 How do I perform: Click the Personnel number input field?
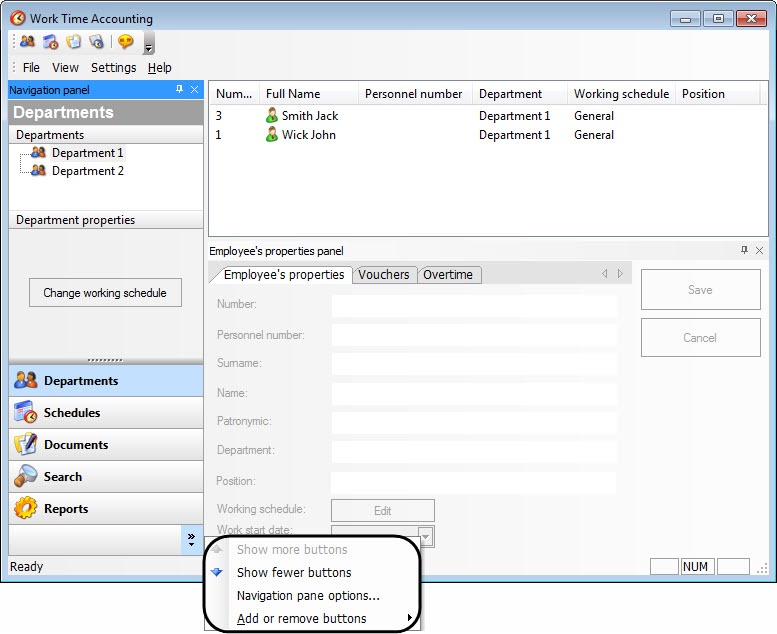tap(474, 335)
